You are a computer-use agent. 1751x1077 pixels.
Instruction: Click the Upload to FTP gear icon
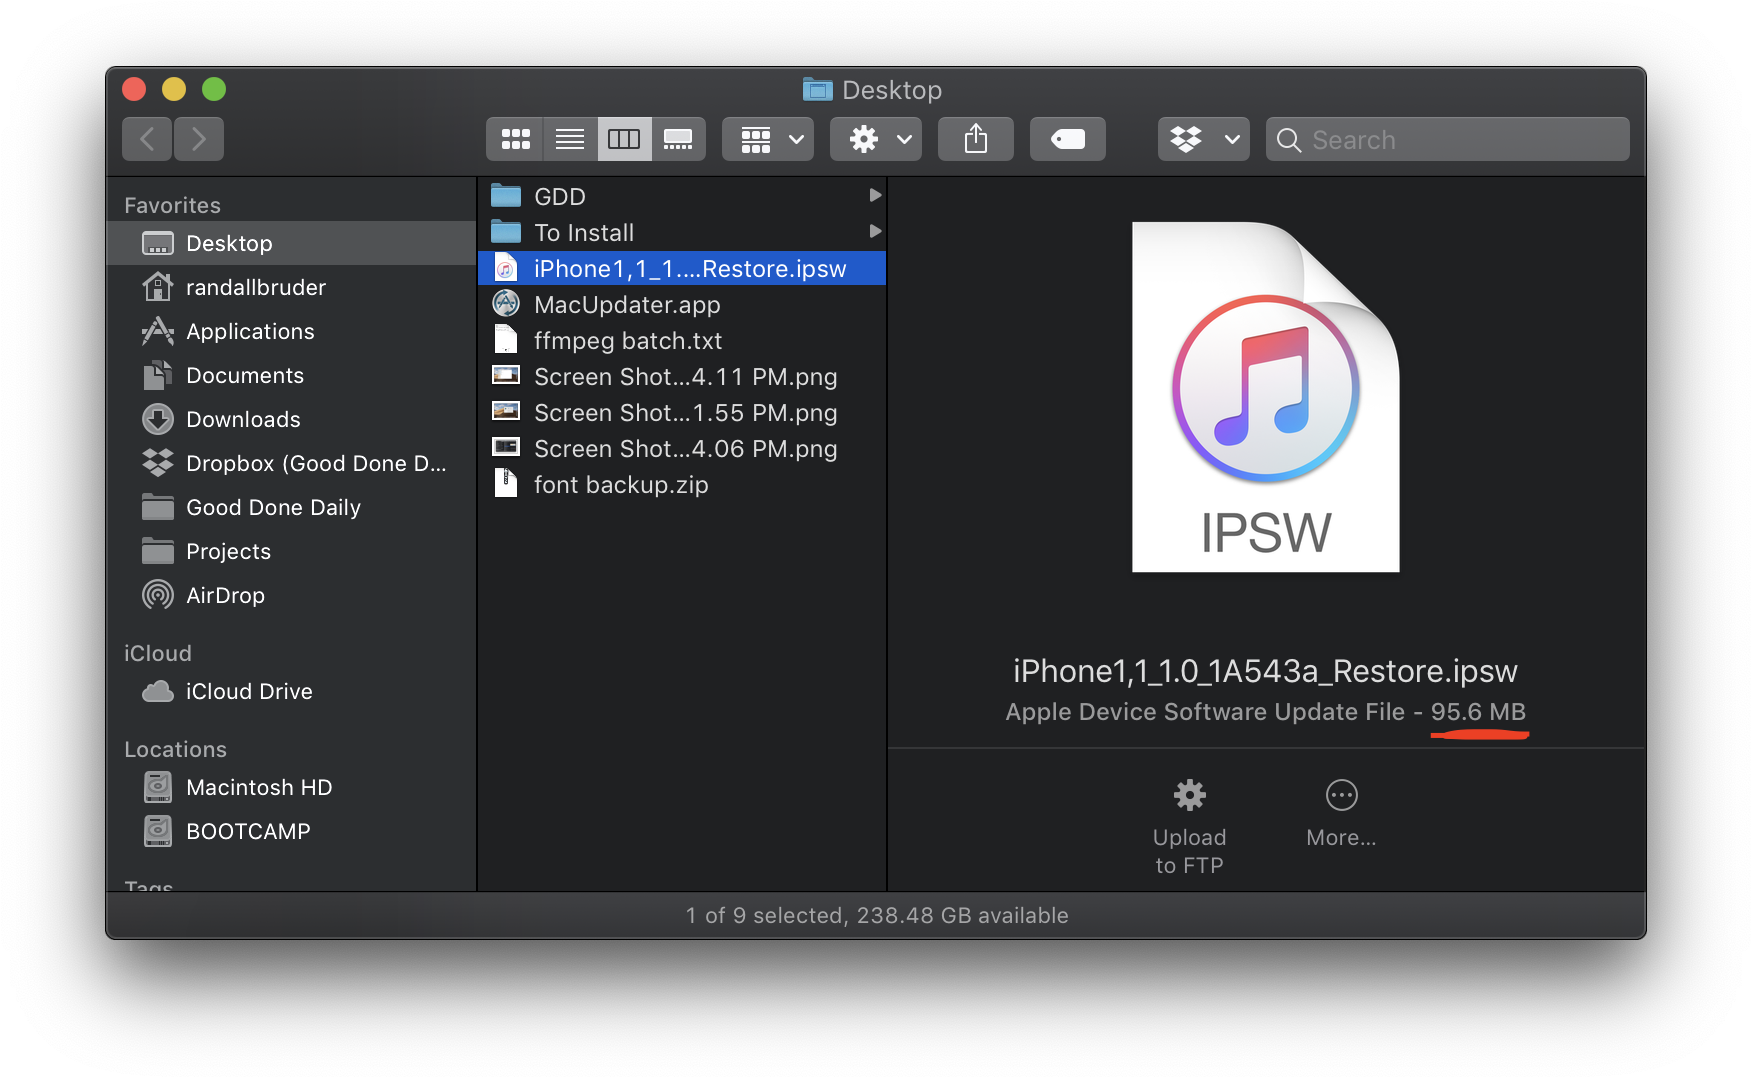tap(1189, 795)
